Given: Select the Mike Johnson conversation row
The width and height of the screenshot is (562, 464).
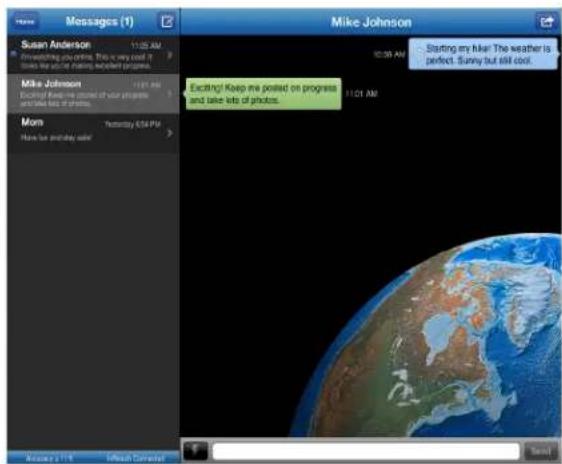Looking at the screenshot, I should [x=93, y=94].
